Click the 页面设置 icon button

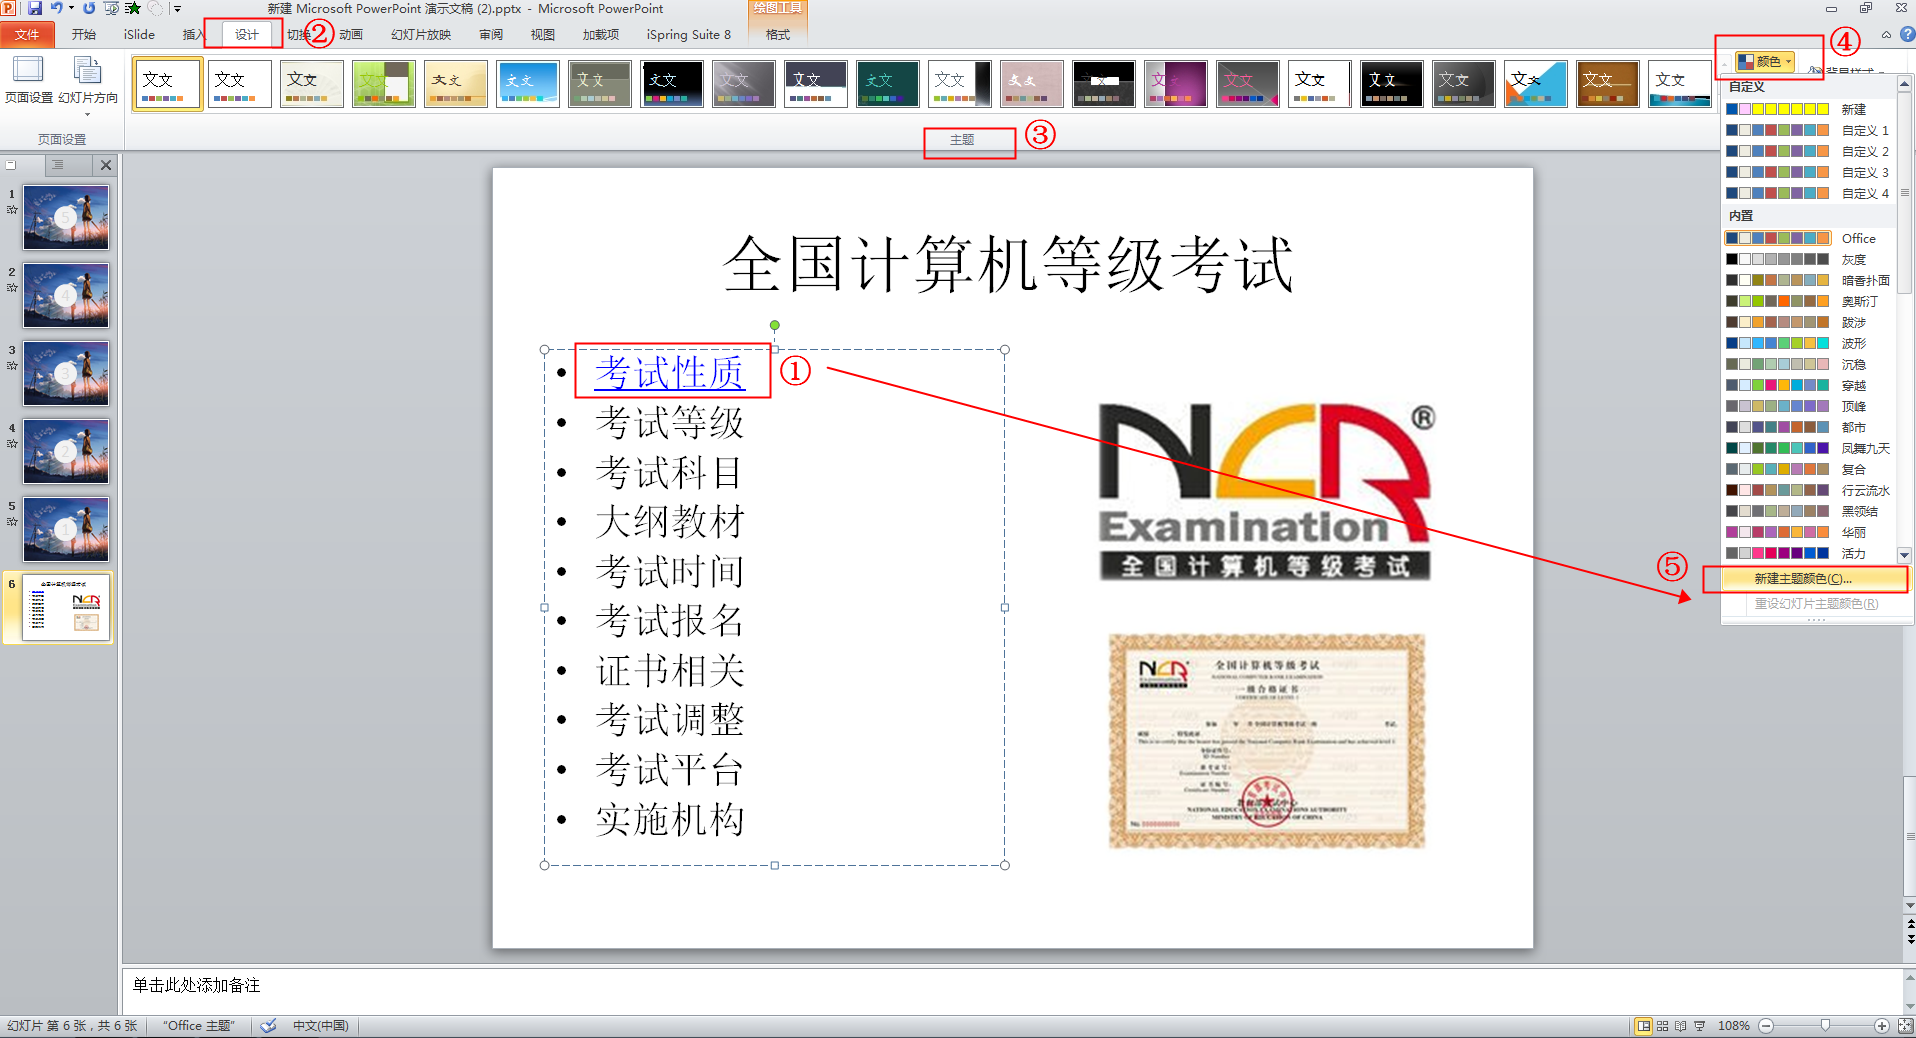pyautogui.click(x=28, y=80)
